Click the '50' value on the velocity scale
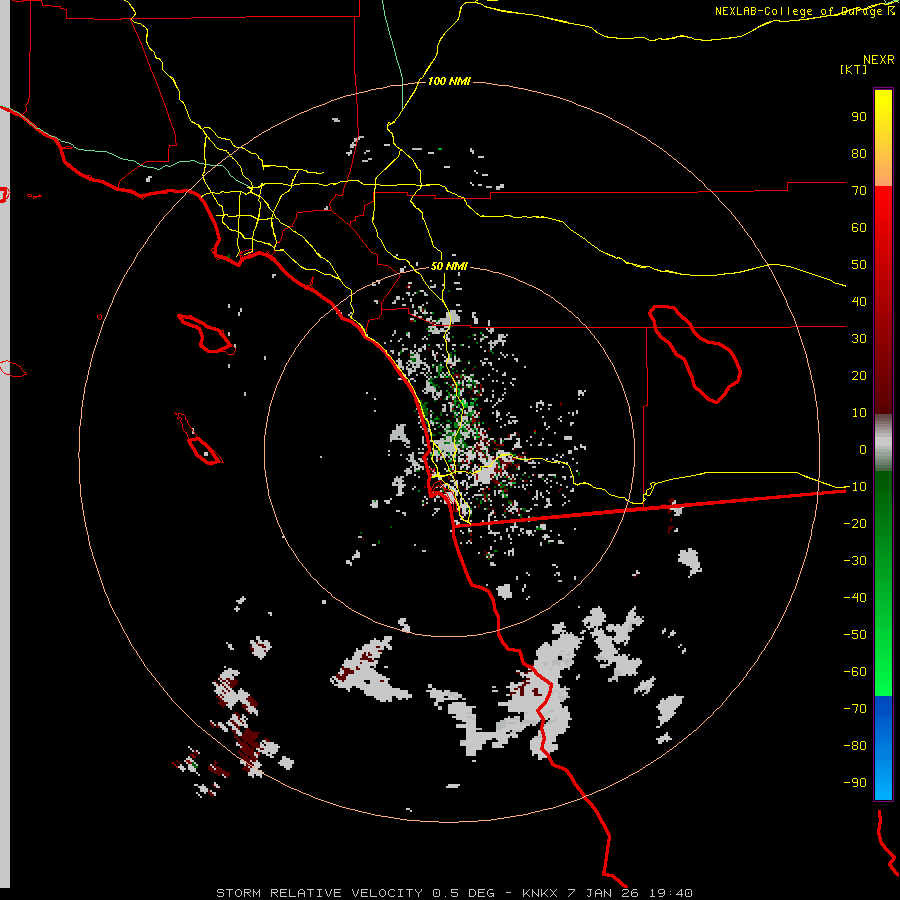 [x=859, y=265]
